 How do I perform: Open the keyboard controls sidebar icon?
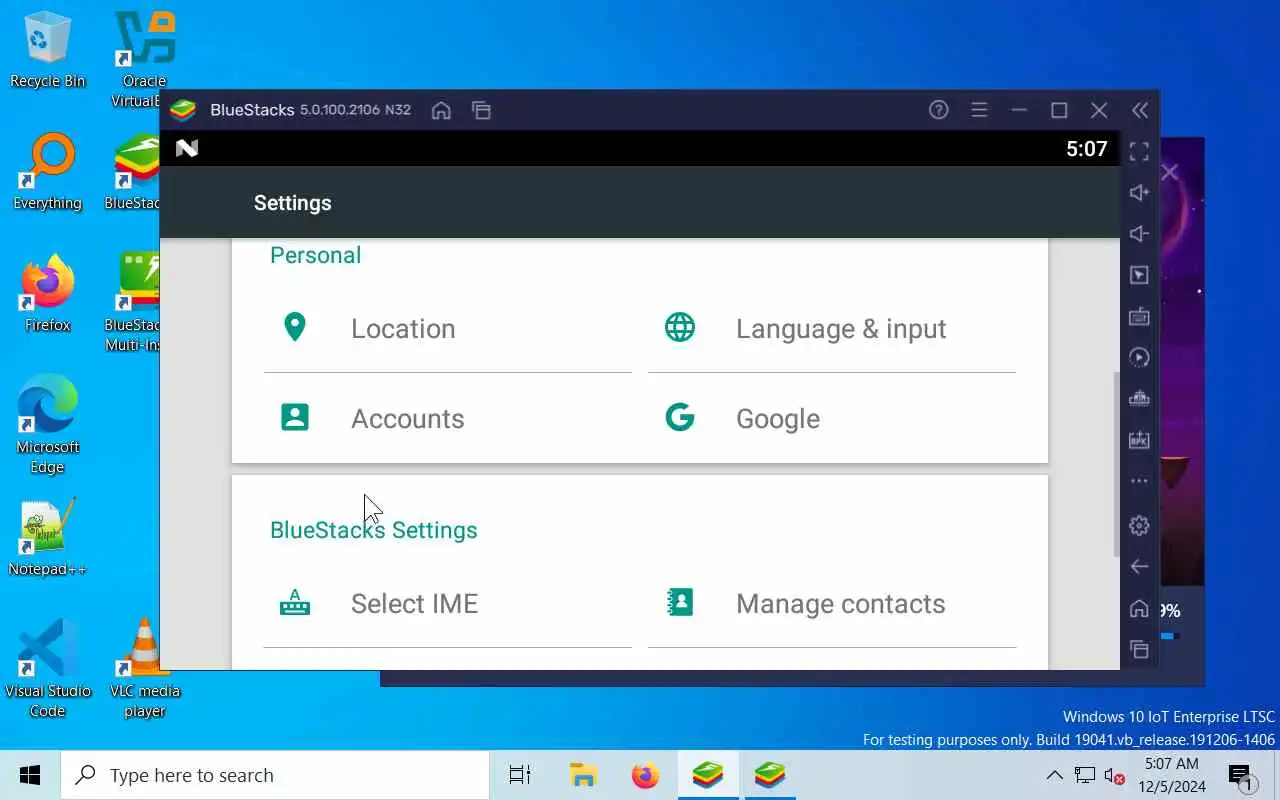point(1139,317)
